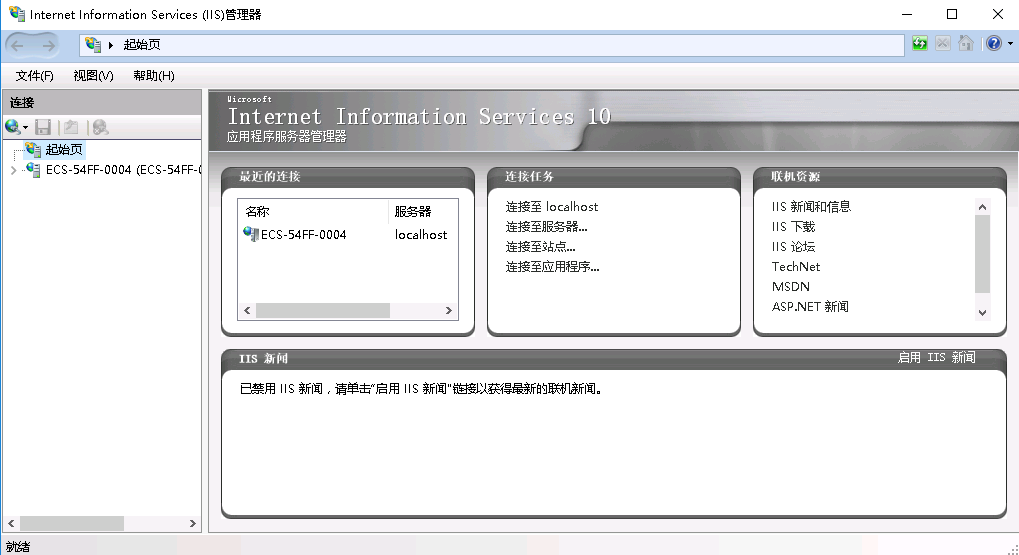Image resolution: width=1019 pixels, height=555 pixels.
Task: Open TechNet link
Action: pos(795,267)
